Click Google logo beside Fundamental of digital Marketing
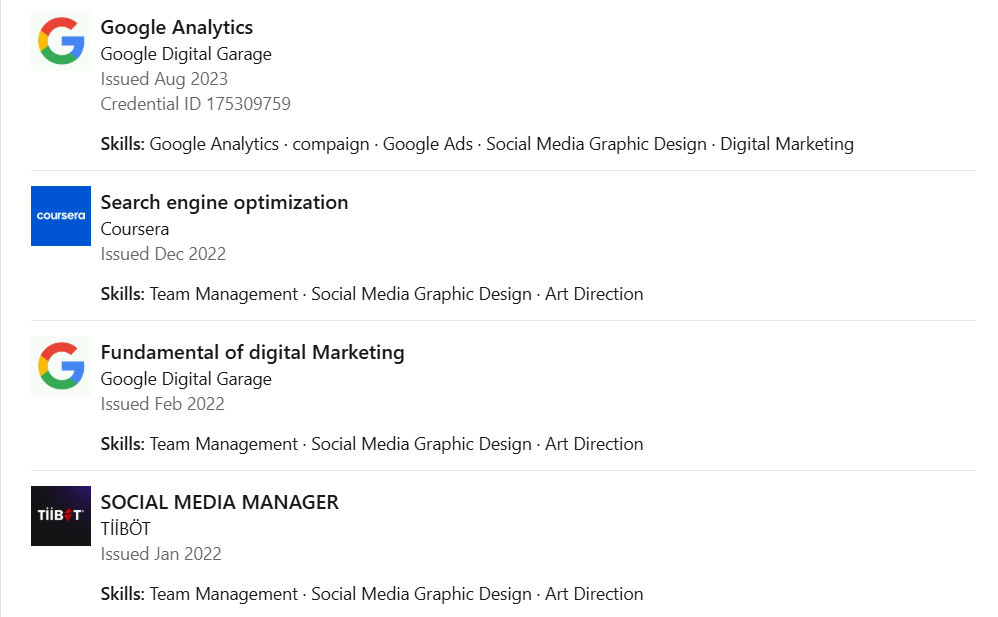998x617 pixels. pyautogui.click(x=61, y=366)
